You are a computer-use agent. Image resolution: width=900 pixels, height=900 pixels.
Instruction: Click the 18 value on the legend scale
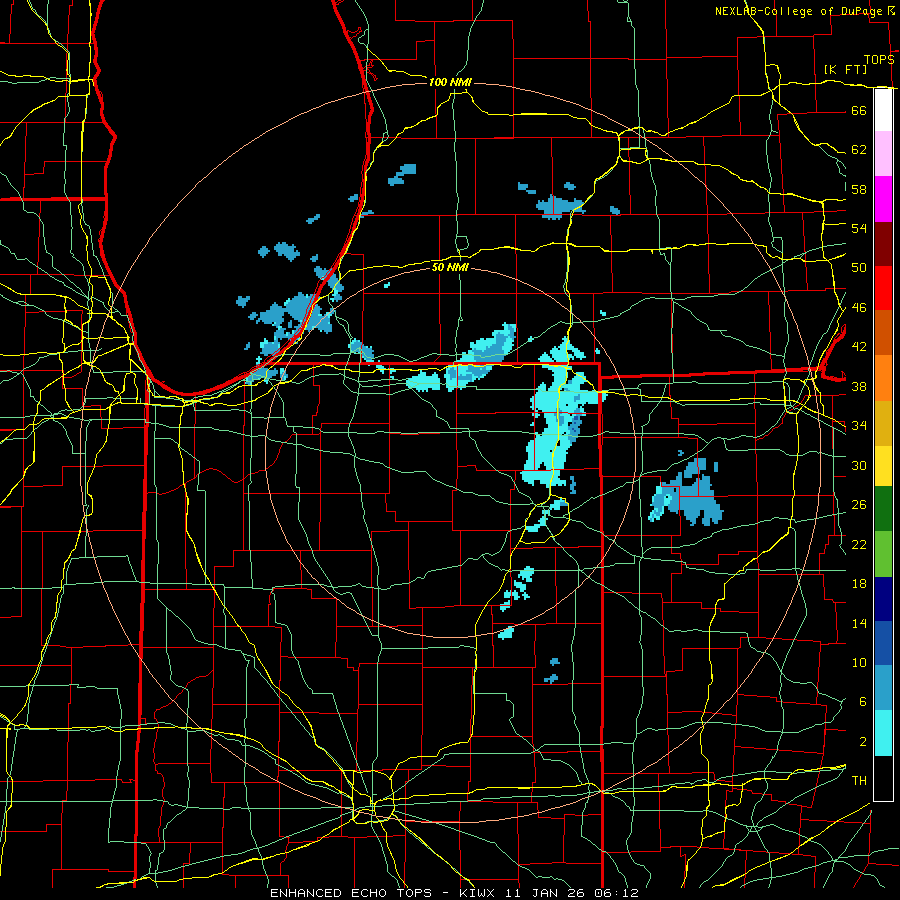click(859, 584)
